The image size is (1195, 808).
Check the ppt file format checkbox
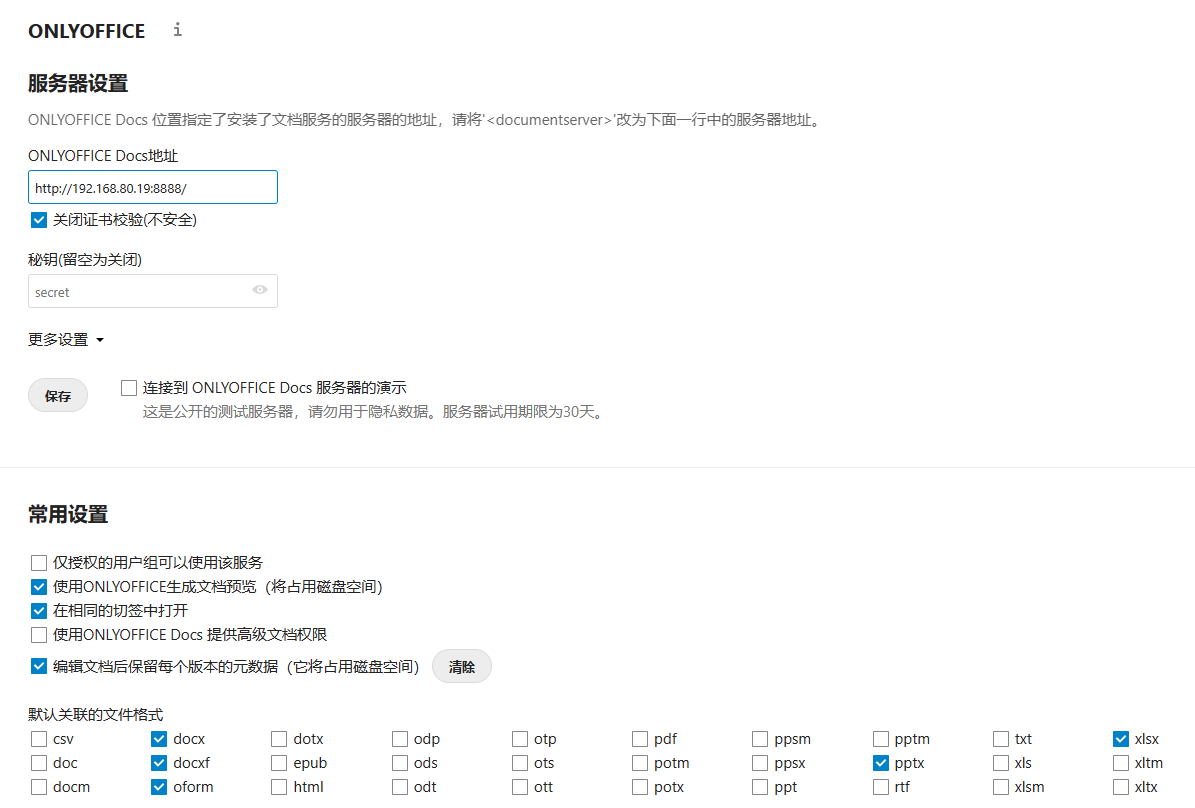click(760, 787)
